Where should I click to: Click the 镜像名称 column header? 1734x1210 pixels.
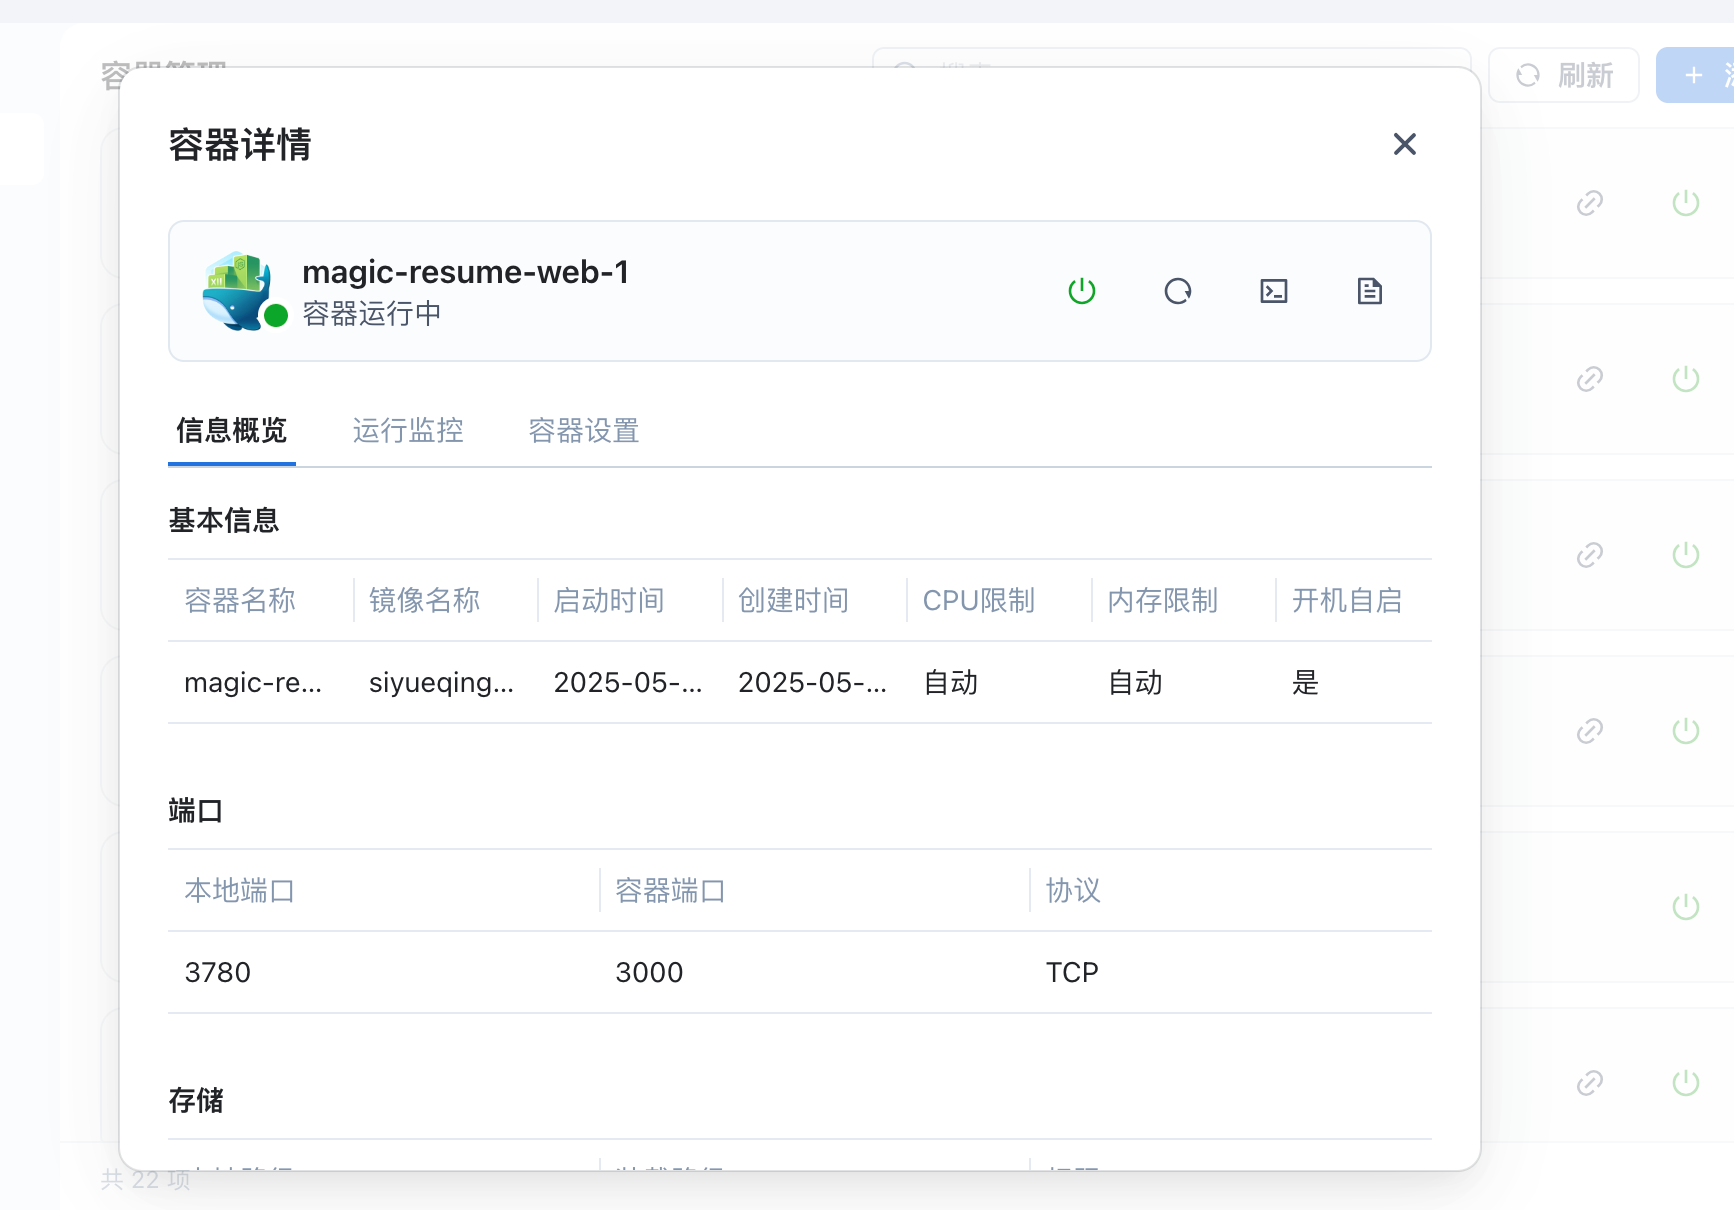pyautogui.click(x=424, y=600)
